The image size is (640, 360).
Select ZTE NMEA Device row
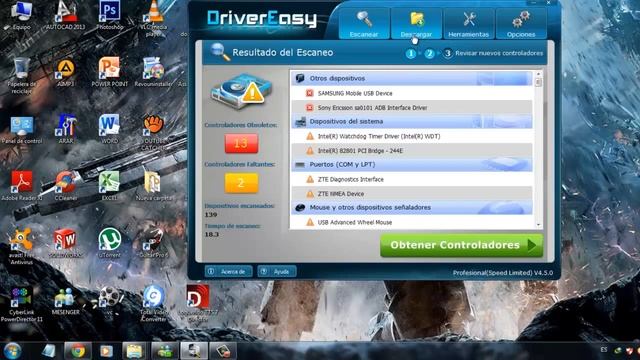(x=412, y=194)
